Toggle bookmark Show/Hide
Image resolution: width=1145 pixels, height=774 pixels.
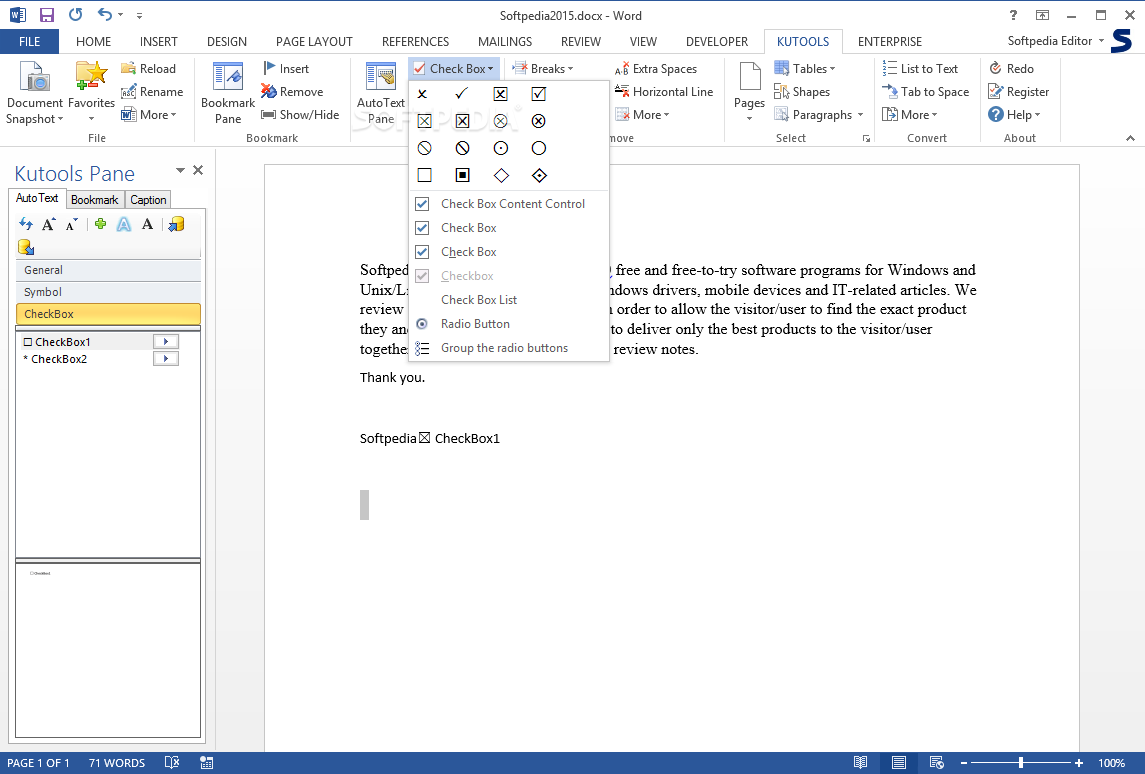click(x=300, y=115)
